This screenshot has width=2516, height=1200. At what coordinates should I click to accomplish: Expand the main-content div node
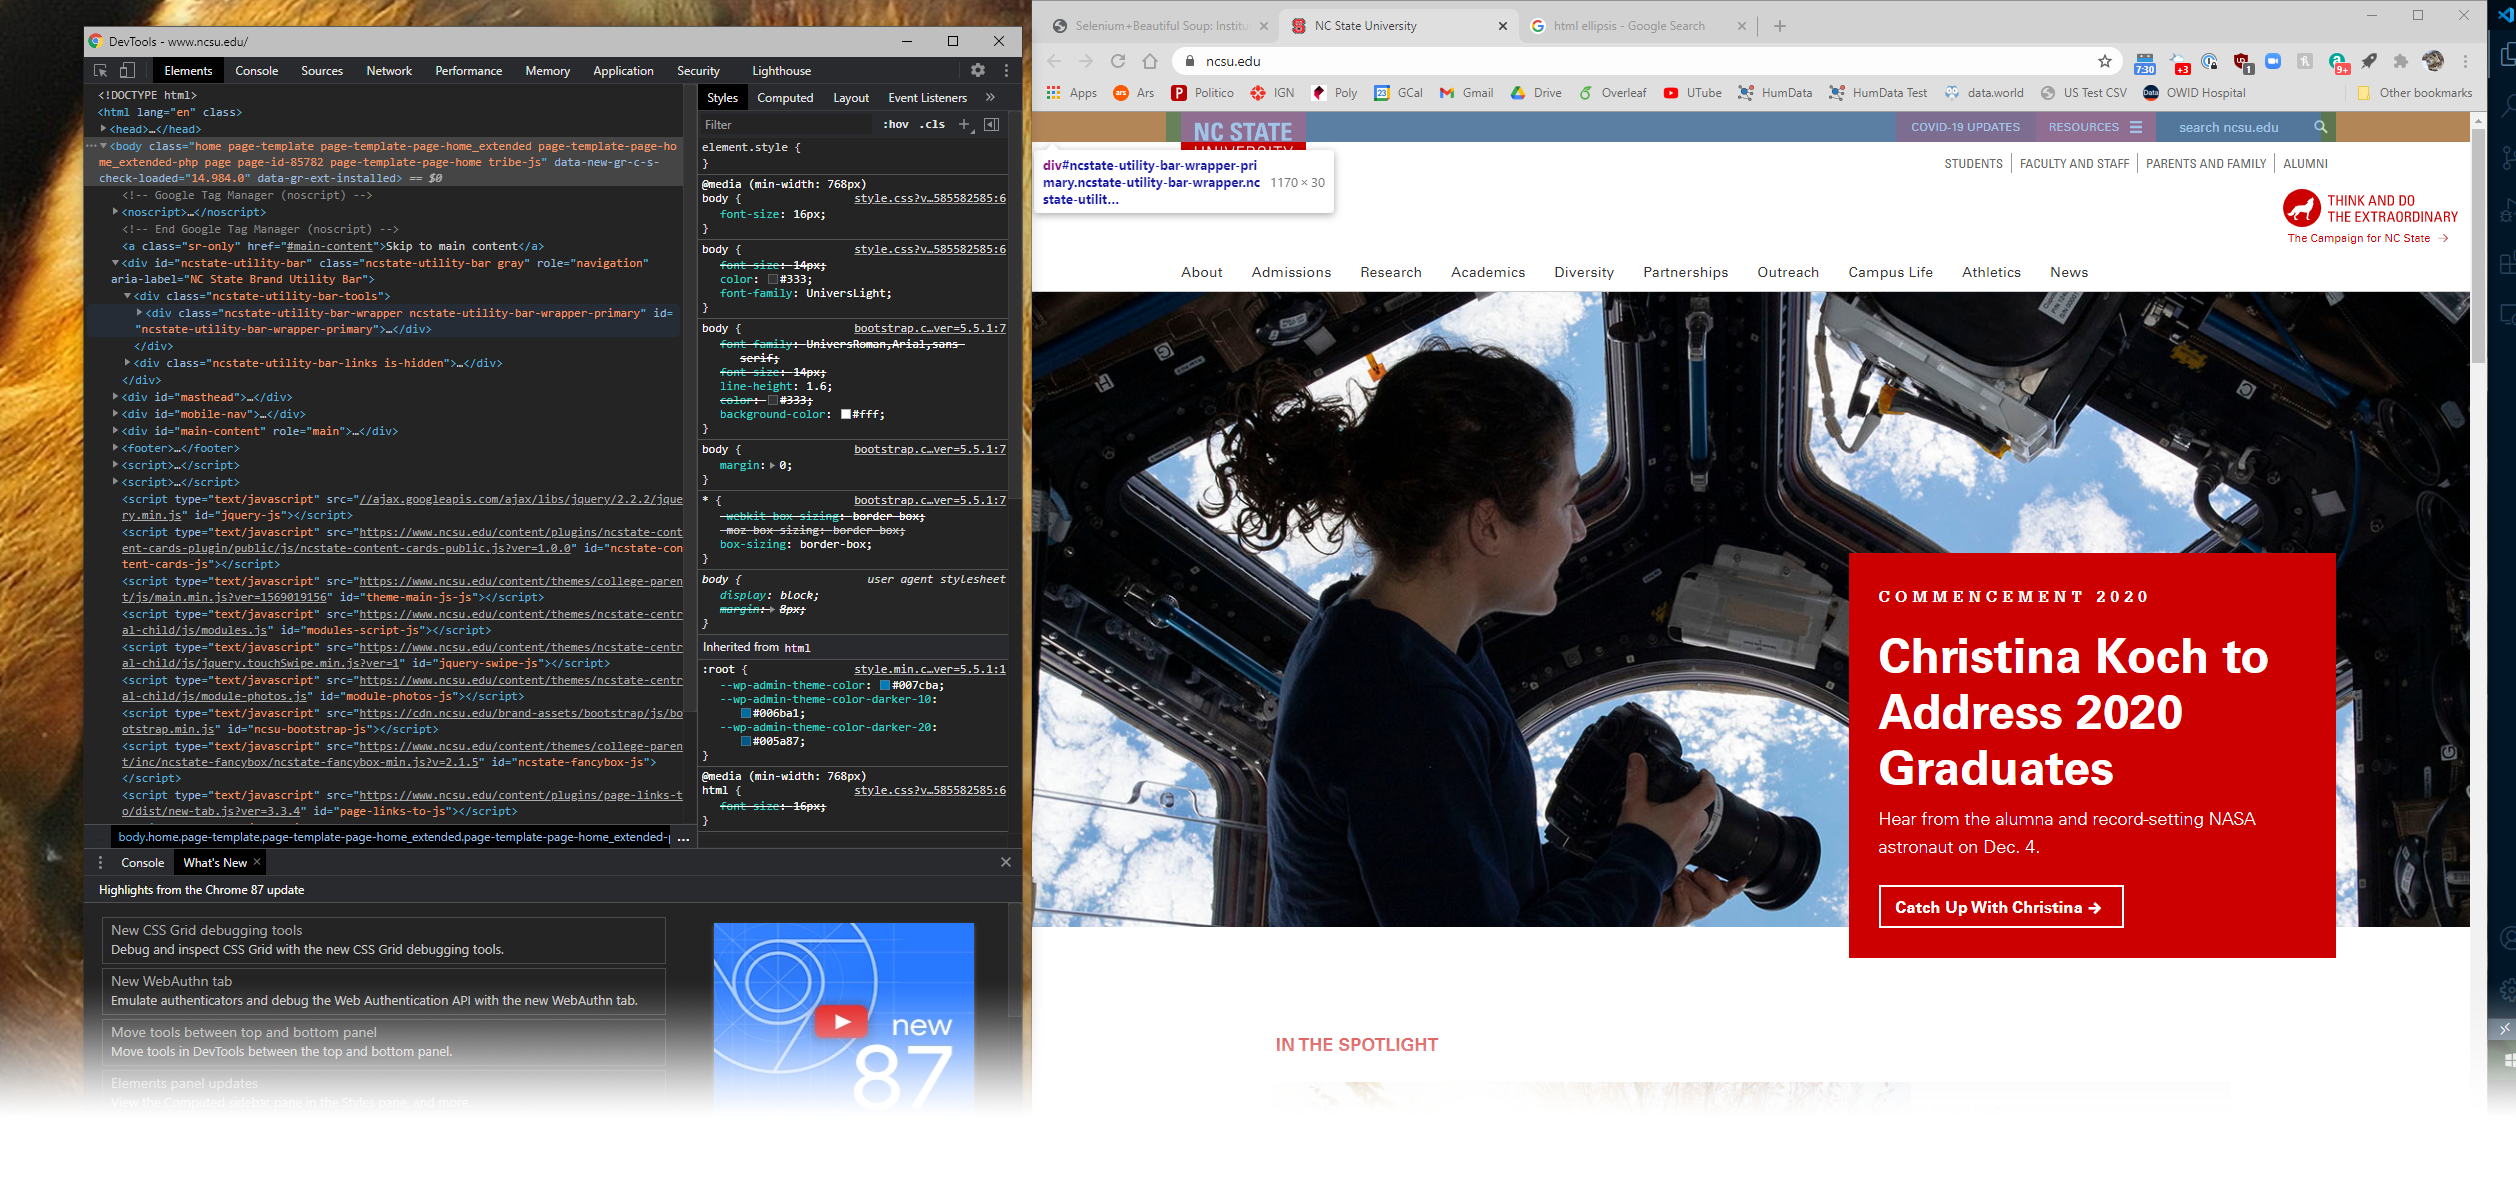[116, 431]
